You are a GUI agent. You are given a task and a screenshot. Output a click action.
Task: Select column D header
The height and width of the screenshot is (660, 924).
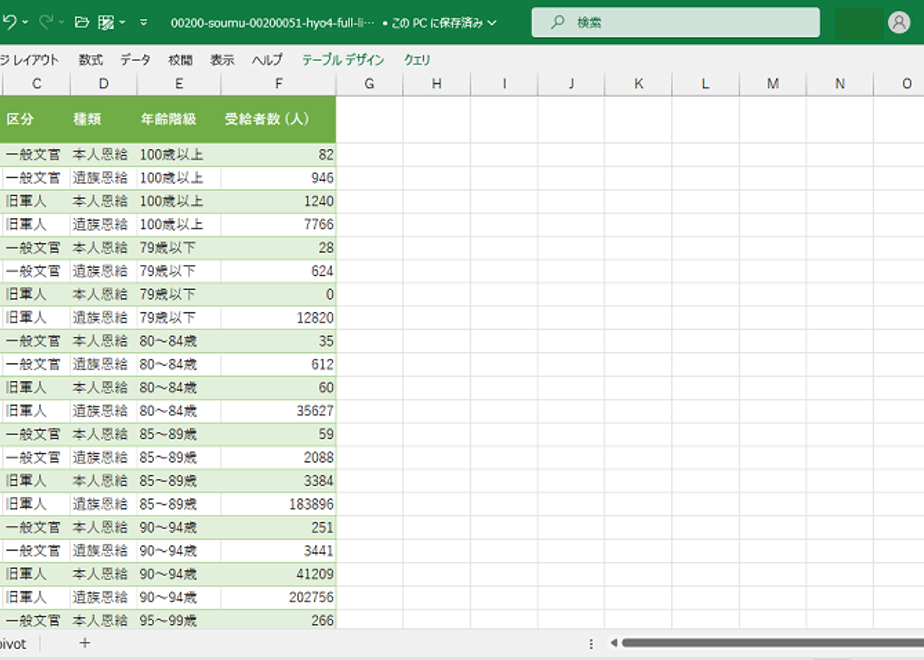point(104,84)
